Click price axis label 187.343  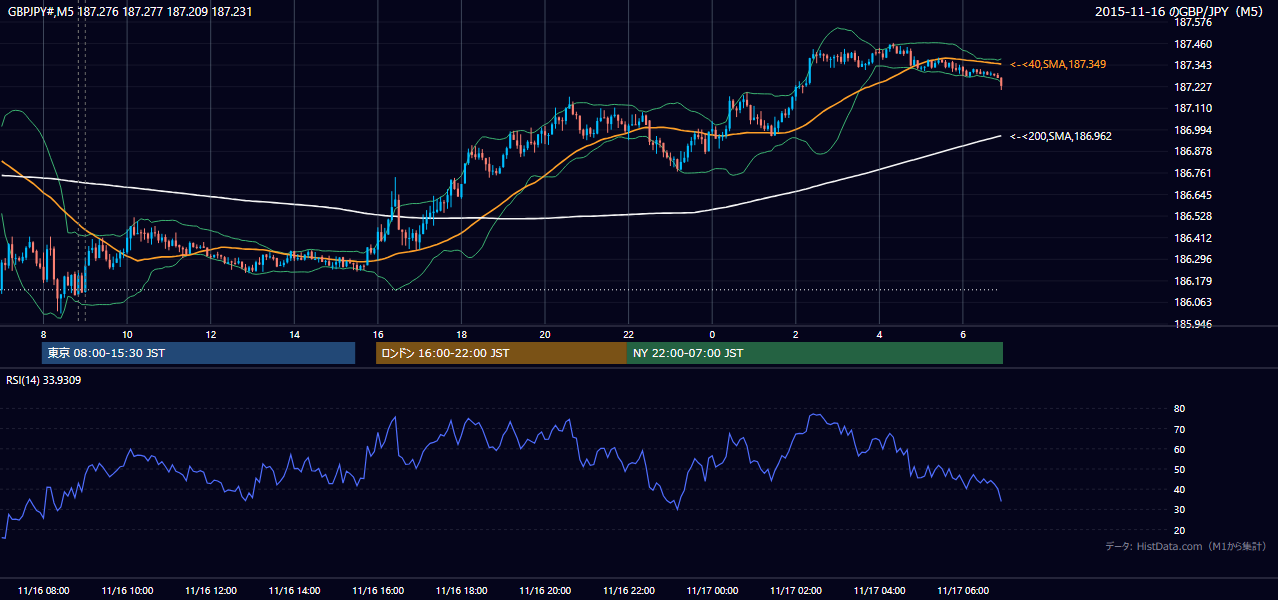(x=1194, y=65)
